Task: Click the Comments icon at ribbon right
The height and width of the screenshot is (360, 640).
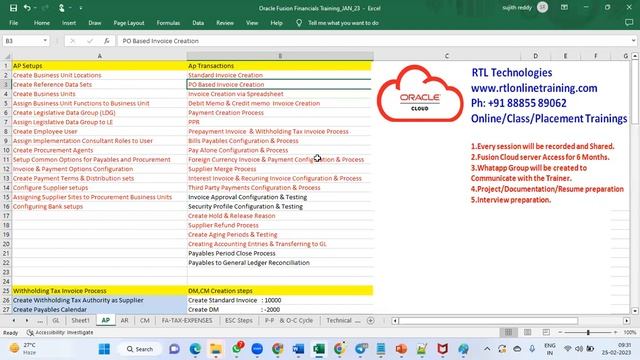Action: coord(629,23)
